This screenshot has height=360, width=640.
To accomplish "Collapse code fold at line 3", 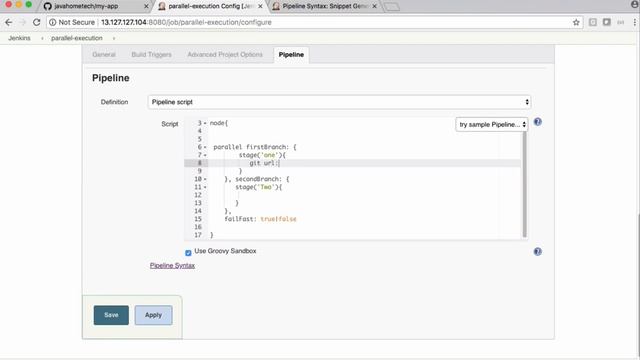I will 205,123.
